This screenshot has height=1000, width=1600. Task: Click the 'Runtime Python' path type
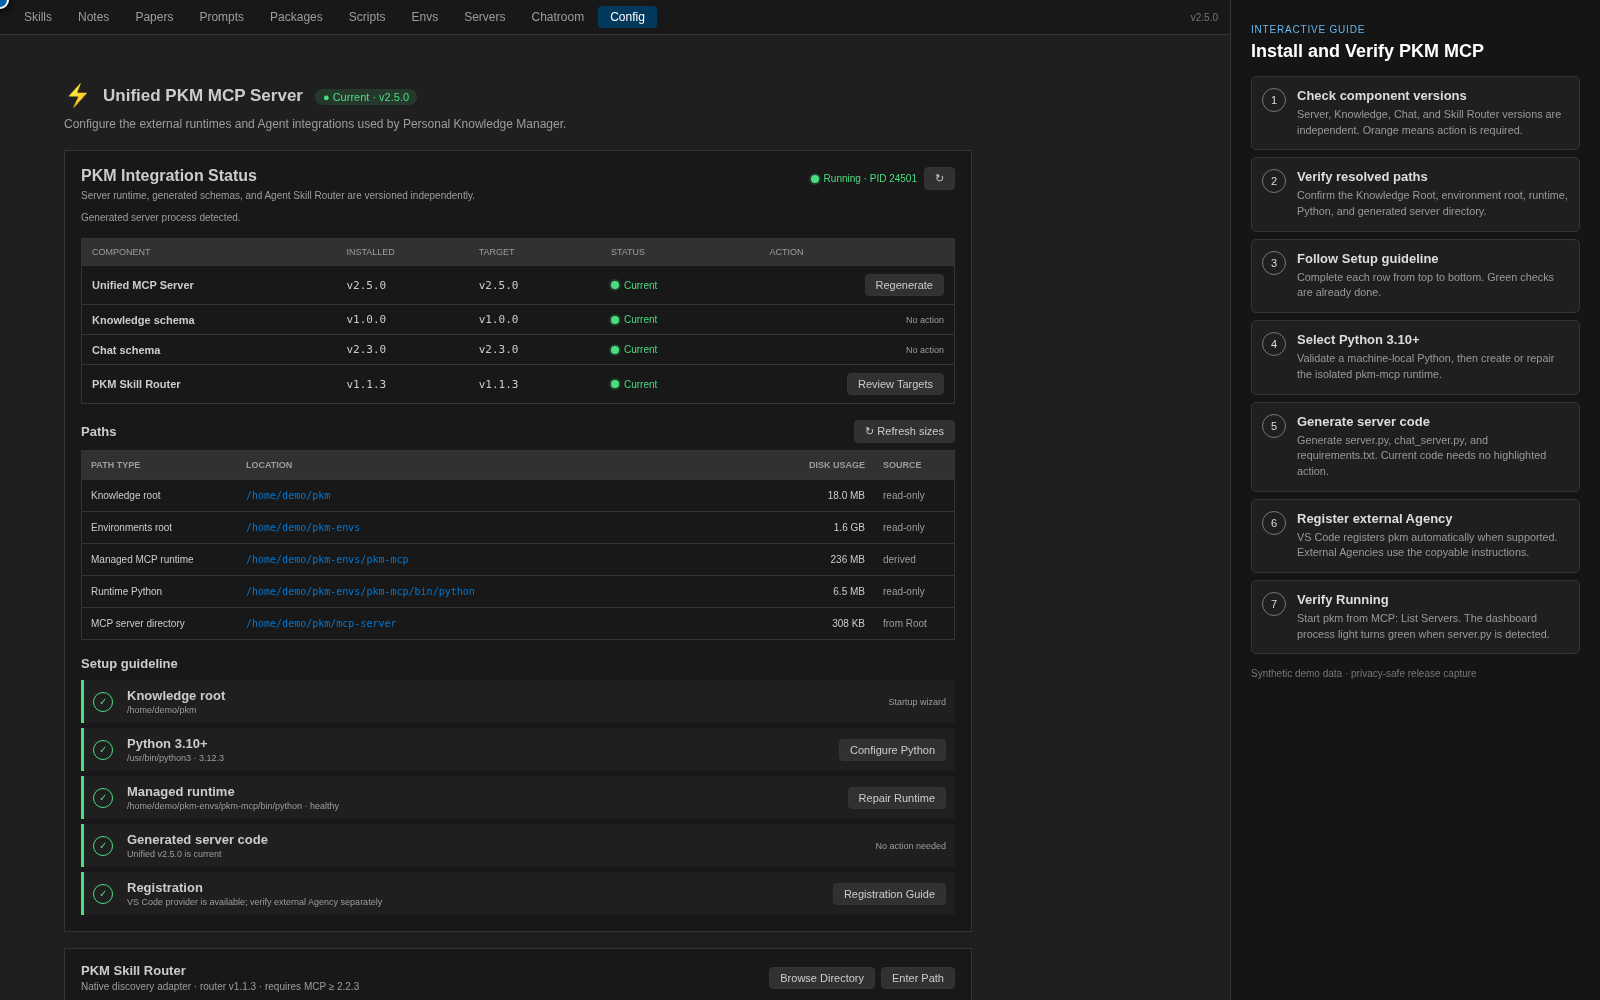pos(126,592)
